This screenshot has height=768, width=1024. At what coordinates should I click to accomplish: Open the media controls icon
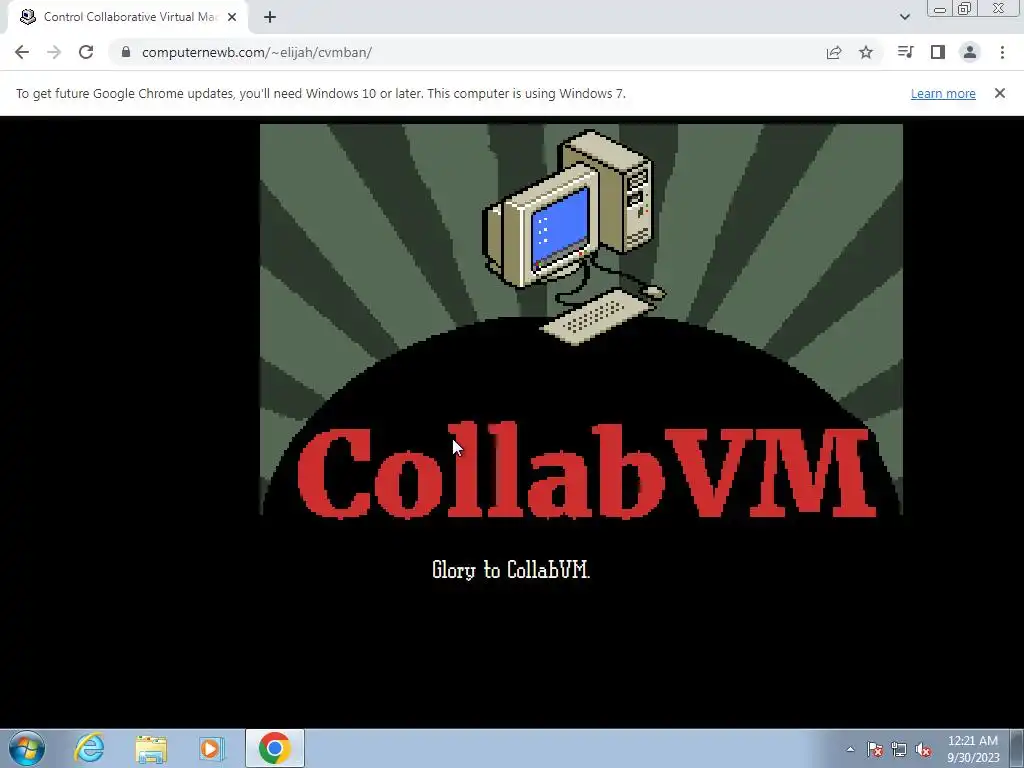905,52
